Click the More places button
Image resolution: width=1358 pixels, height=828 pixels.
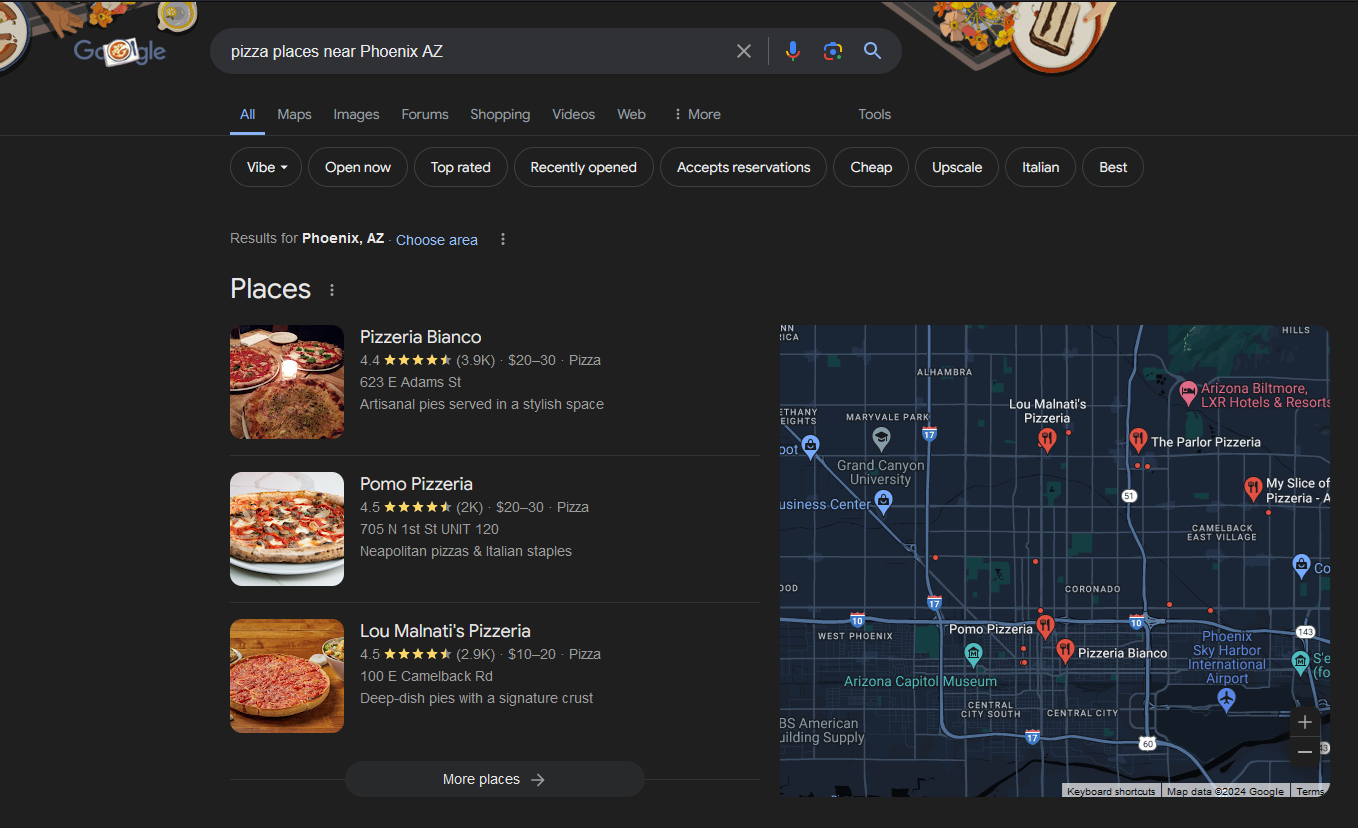[x=494, y=779]
